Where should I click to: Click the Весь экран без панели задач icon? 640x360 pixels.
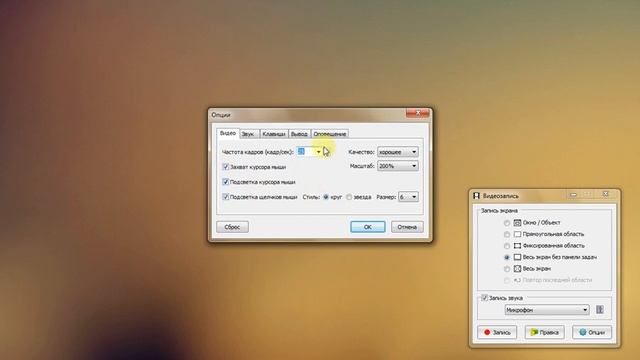click(x=517, y=257)
